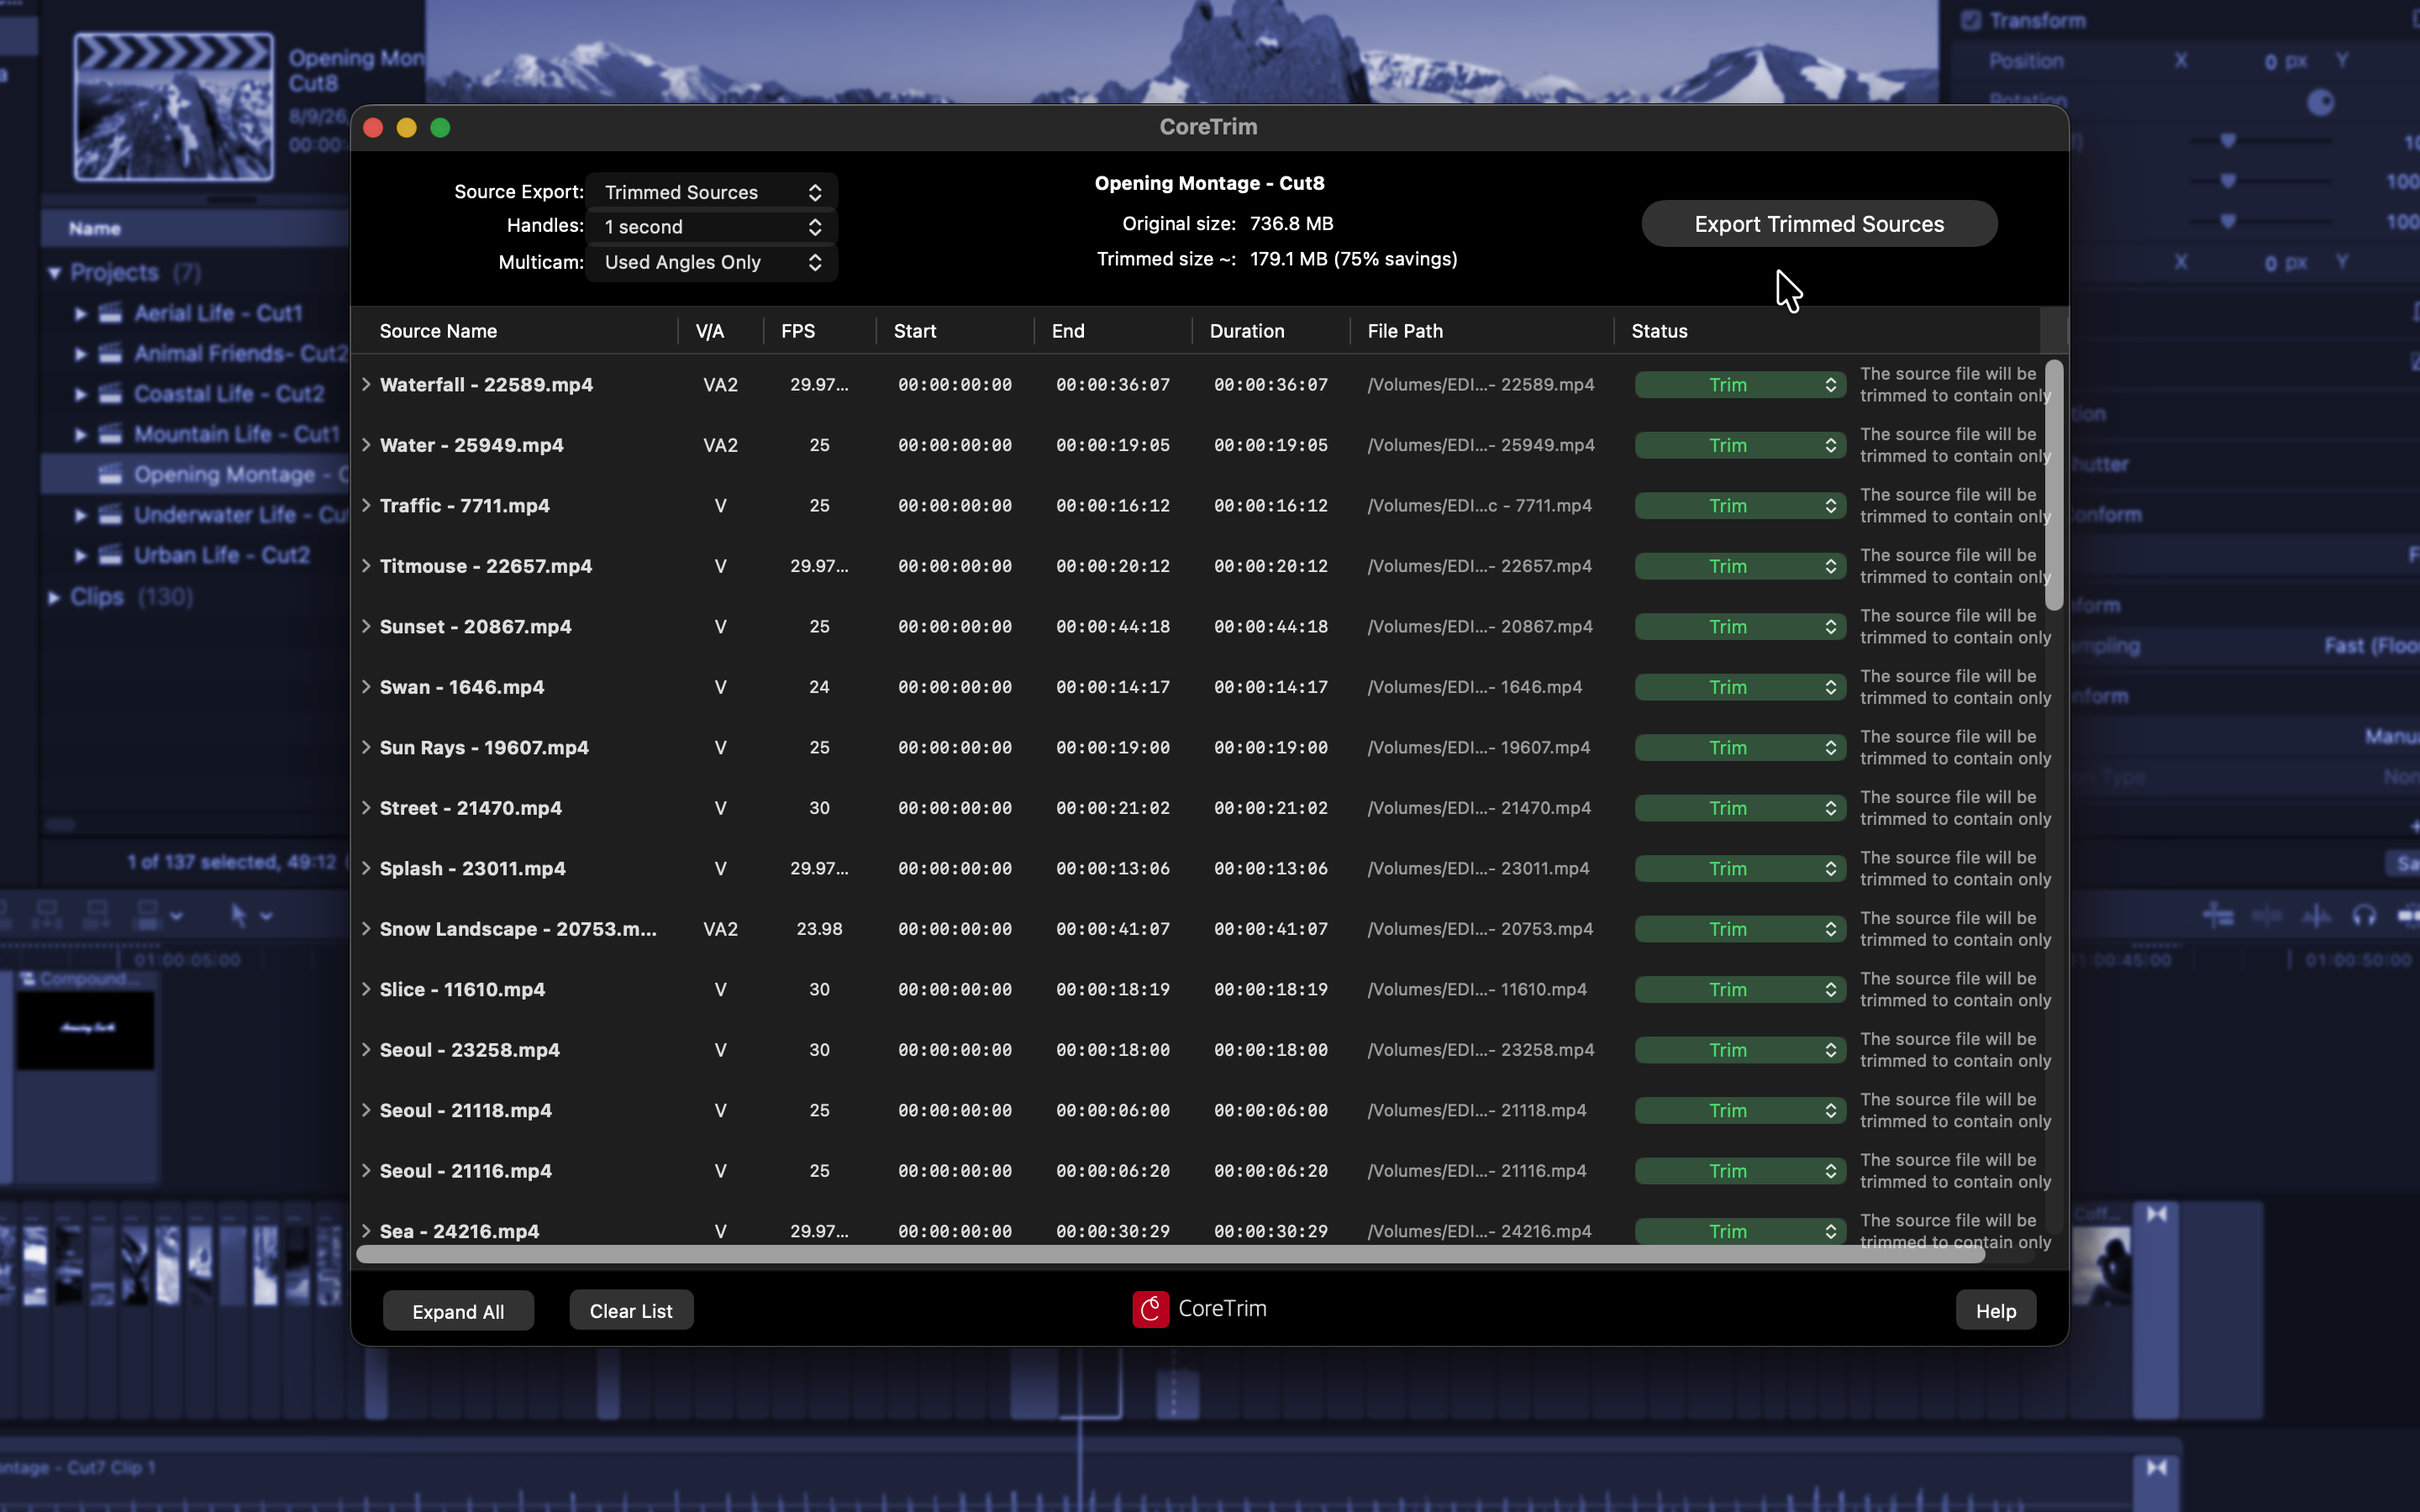Viewport: 2420px width, 1512px height.
Task: Click the vertical scrollbar in source list
Action: (x=2054, y=486)
